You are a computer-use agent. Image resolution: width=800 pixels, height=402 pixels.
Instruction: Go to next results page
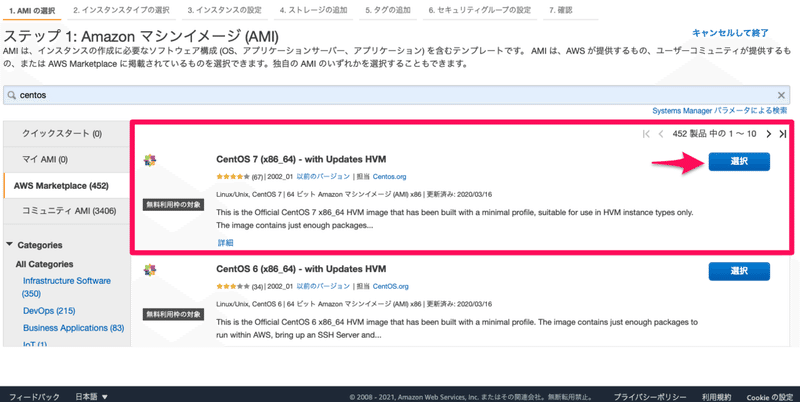768,134
